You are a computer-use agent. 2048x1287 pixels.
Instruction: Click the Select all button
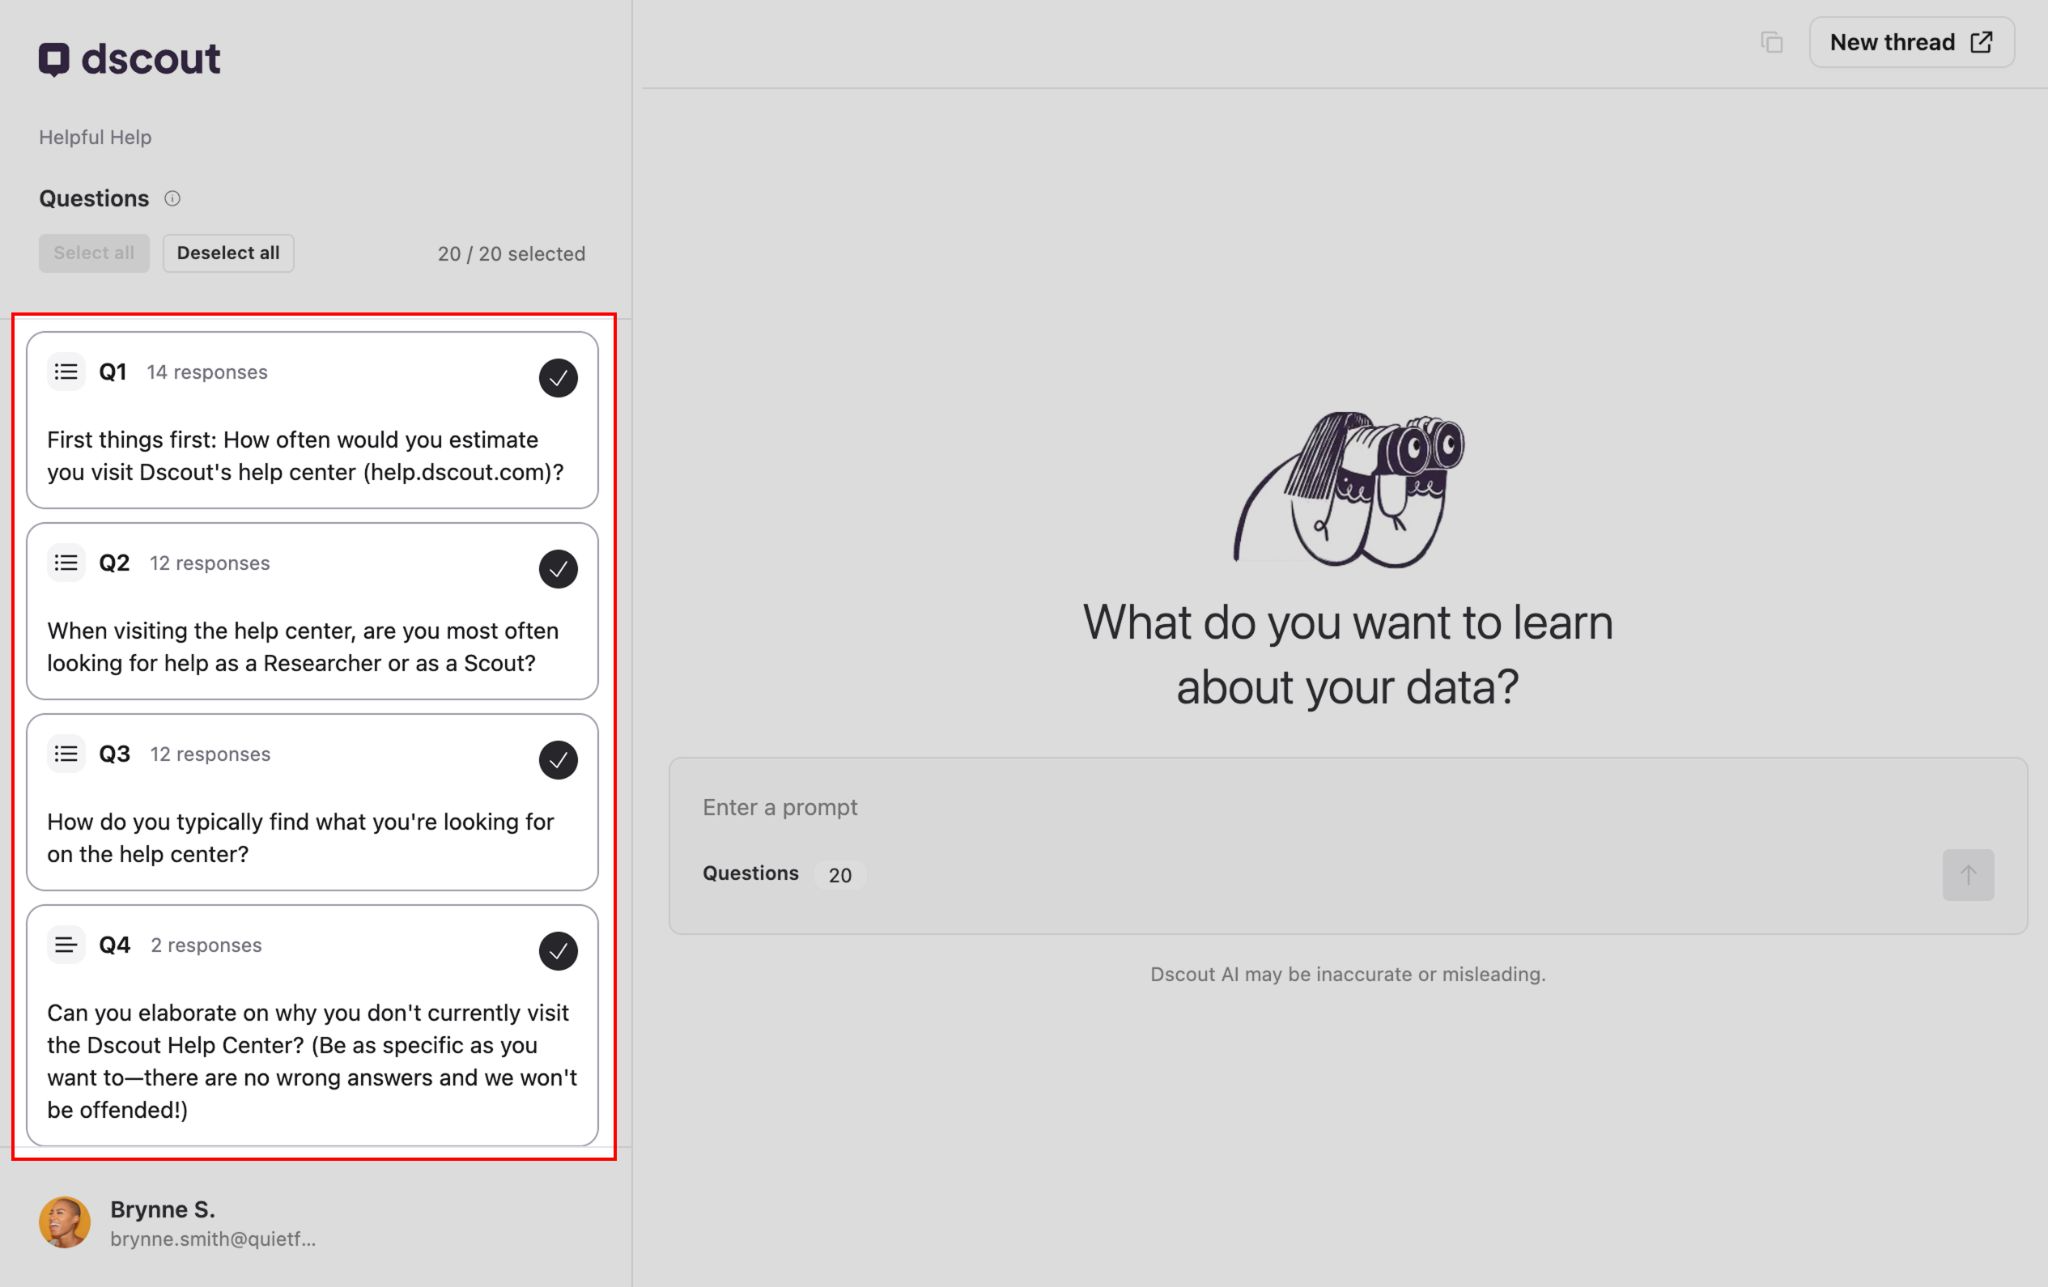click(x=94, y=253)
